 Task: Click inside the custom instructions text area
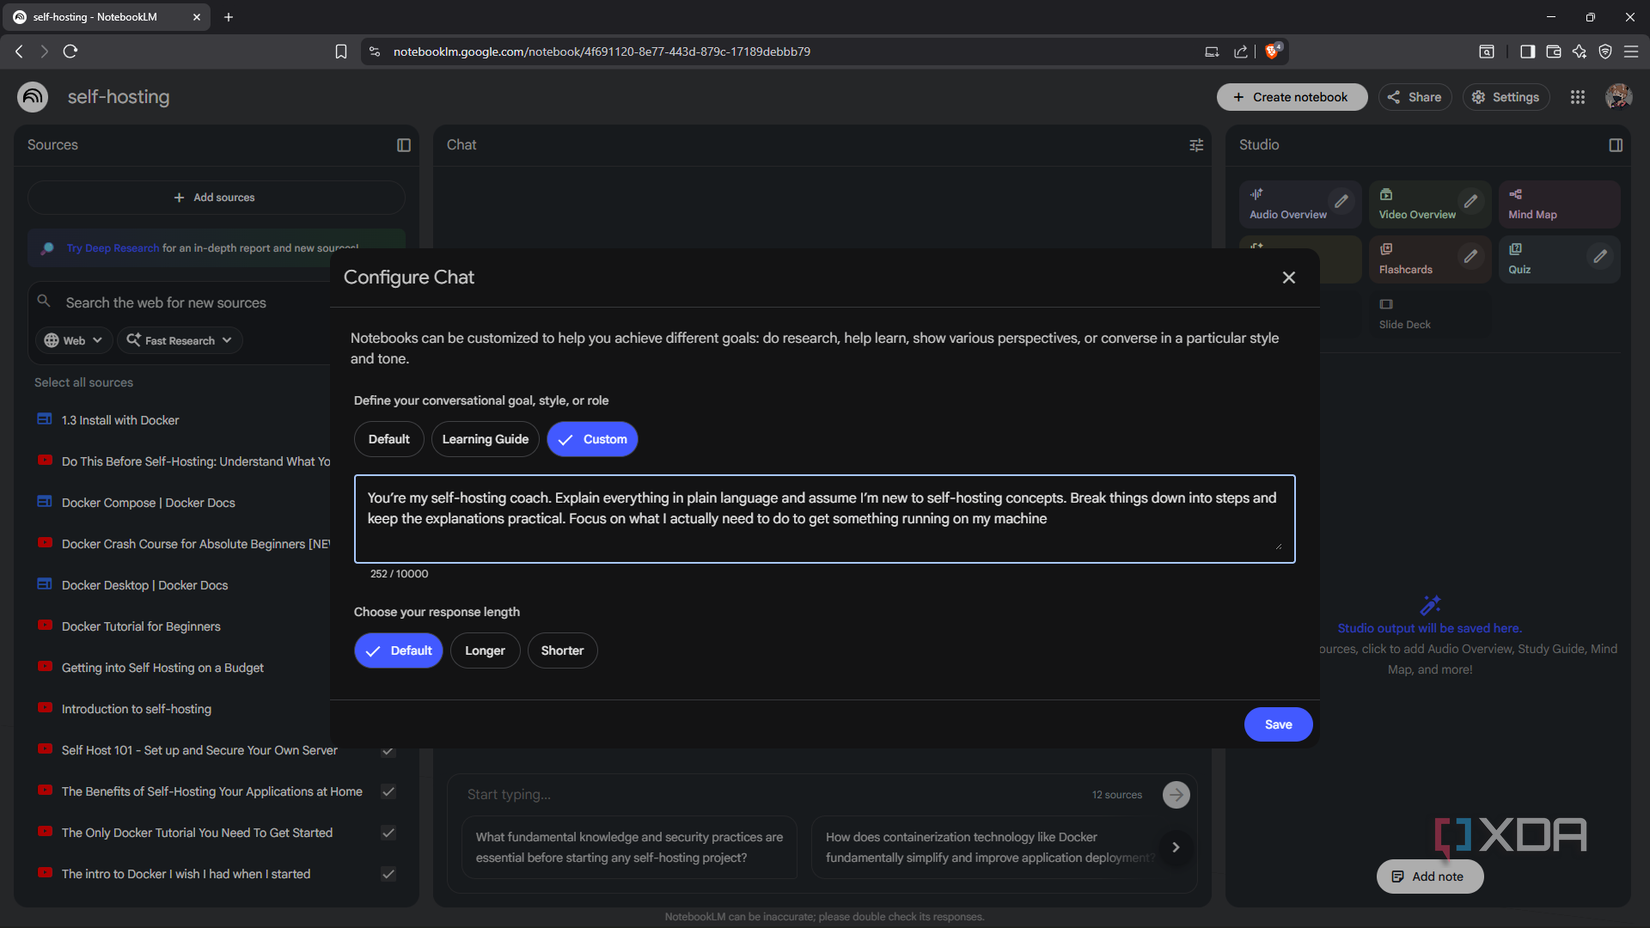824,518
